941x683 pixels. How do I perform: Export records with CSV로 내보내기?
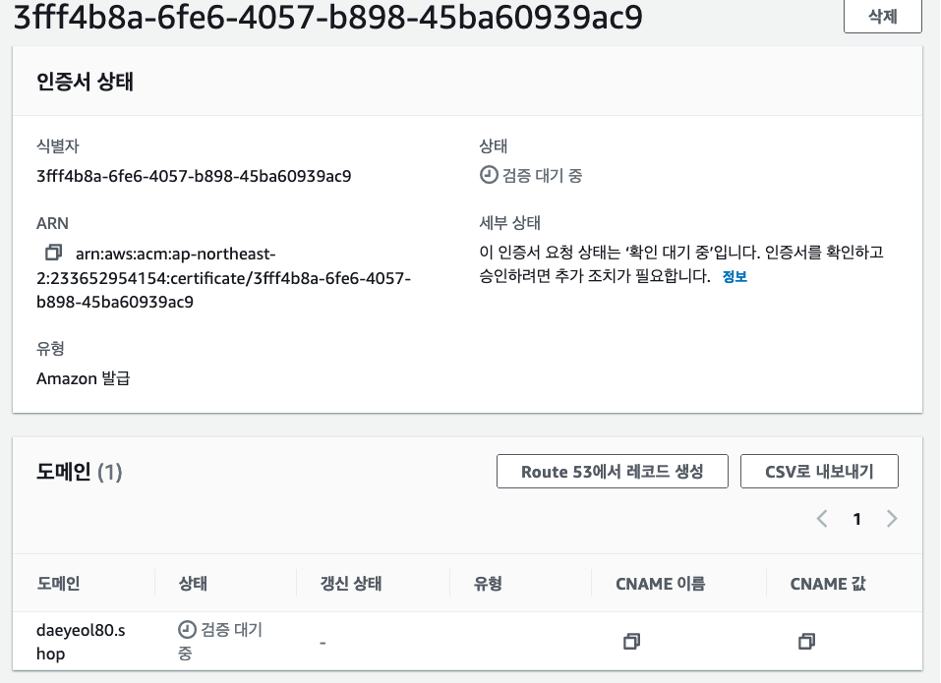coord(819,472)
